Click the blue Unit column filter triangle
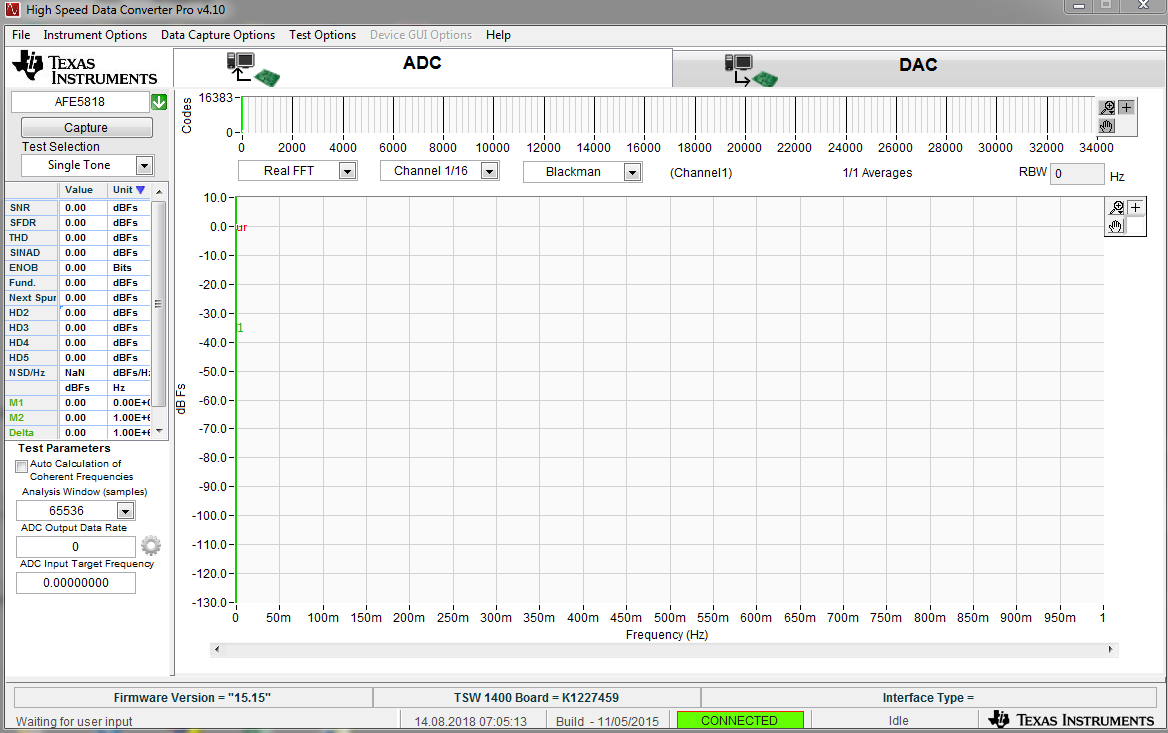The height and width of the screenshot is (733, 1168). (141, 190)
